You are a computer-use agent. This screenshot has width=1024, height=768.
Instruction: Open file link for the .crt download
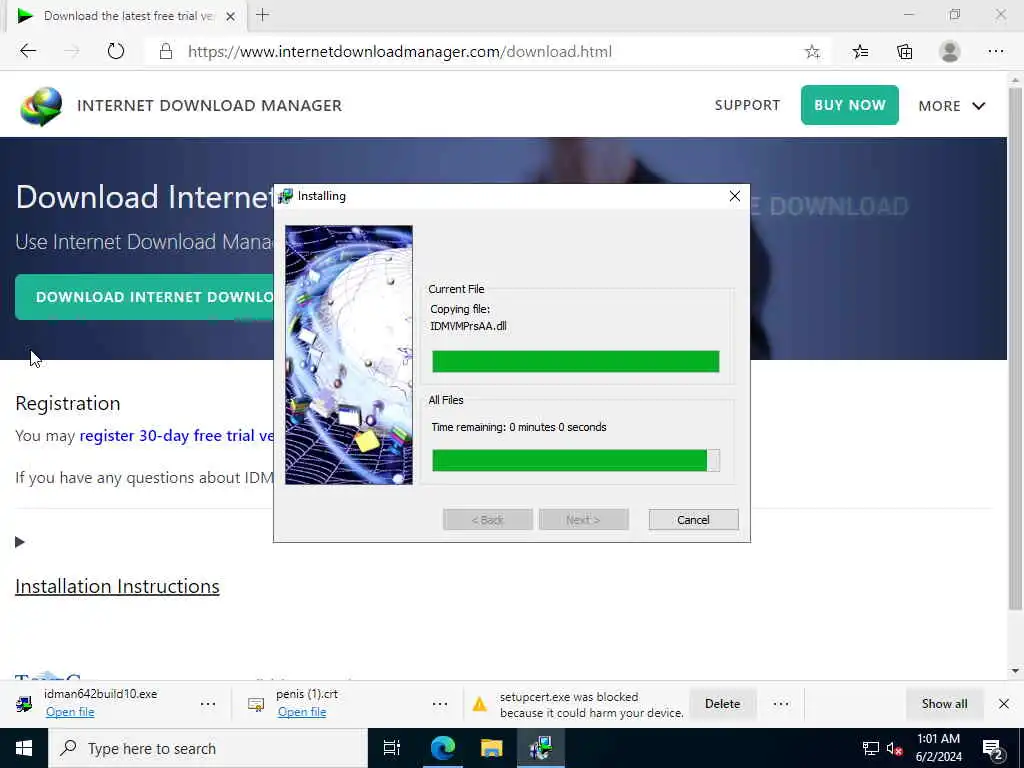tap(302, 712)
